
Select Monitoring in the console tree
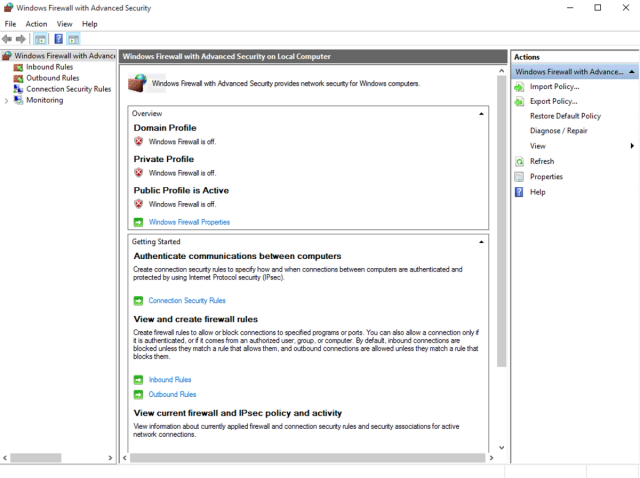(x=44, y=100)
